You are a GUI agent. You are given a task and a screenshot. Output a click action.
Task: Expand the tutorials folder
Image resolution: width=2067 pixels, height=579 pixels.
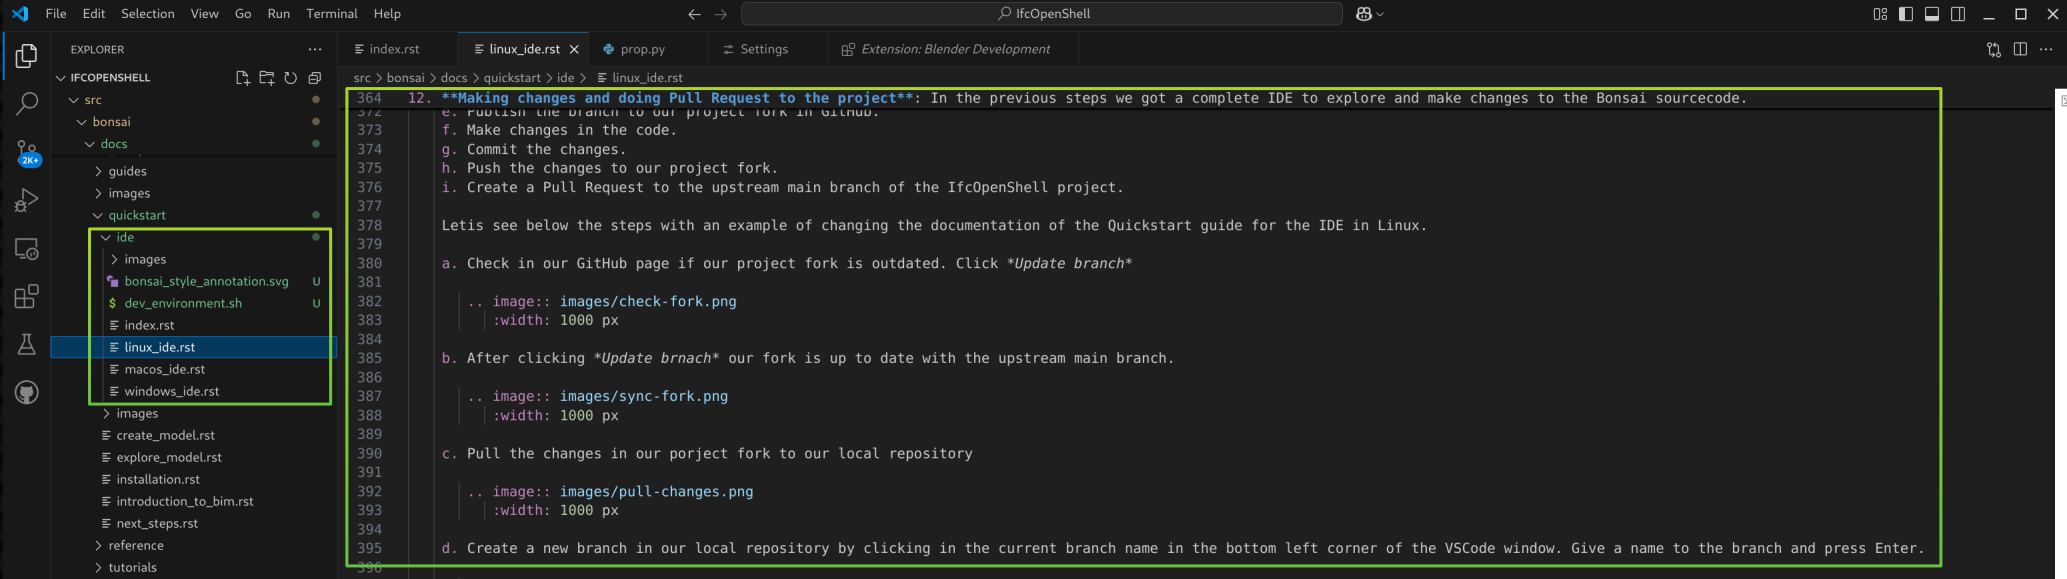(x=98, y=567)
